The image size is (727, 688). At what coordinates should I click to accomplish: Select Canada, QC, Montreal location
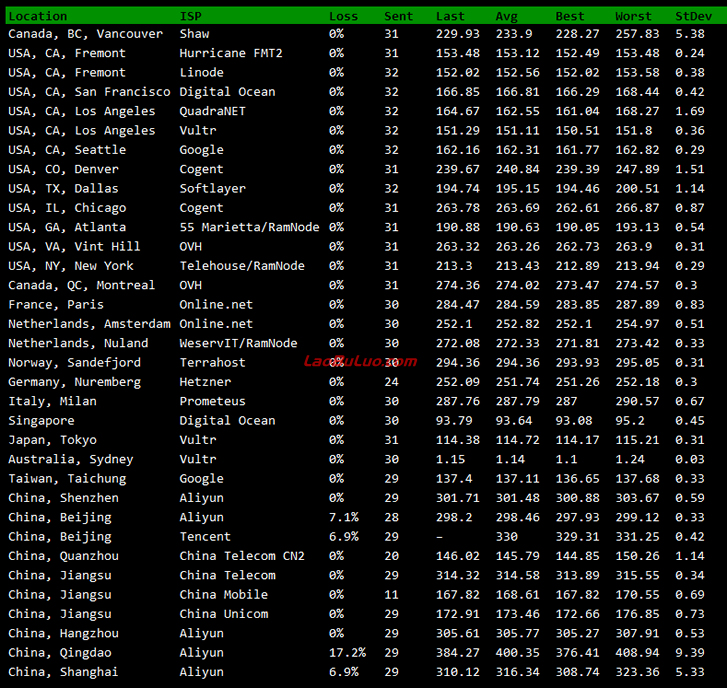coord(82,285)
